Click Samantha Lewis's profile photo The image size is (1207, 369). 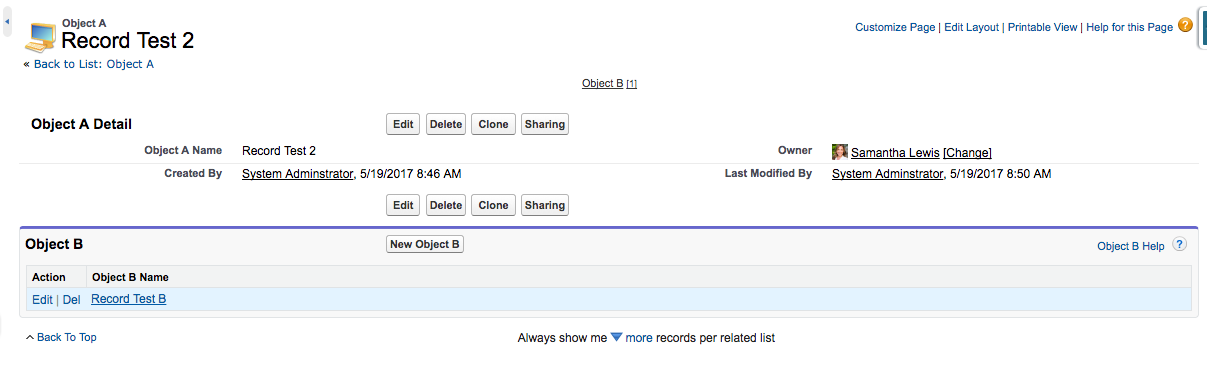click(x=840, y=152)
